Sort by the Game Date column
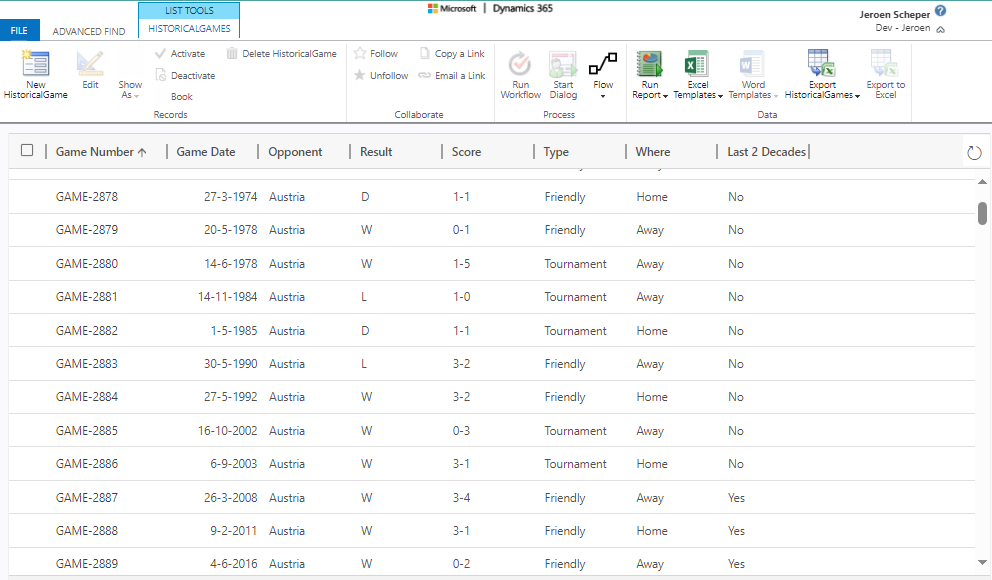This screenshot has width=992, height=580. click(206, 152)
